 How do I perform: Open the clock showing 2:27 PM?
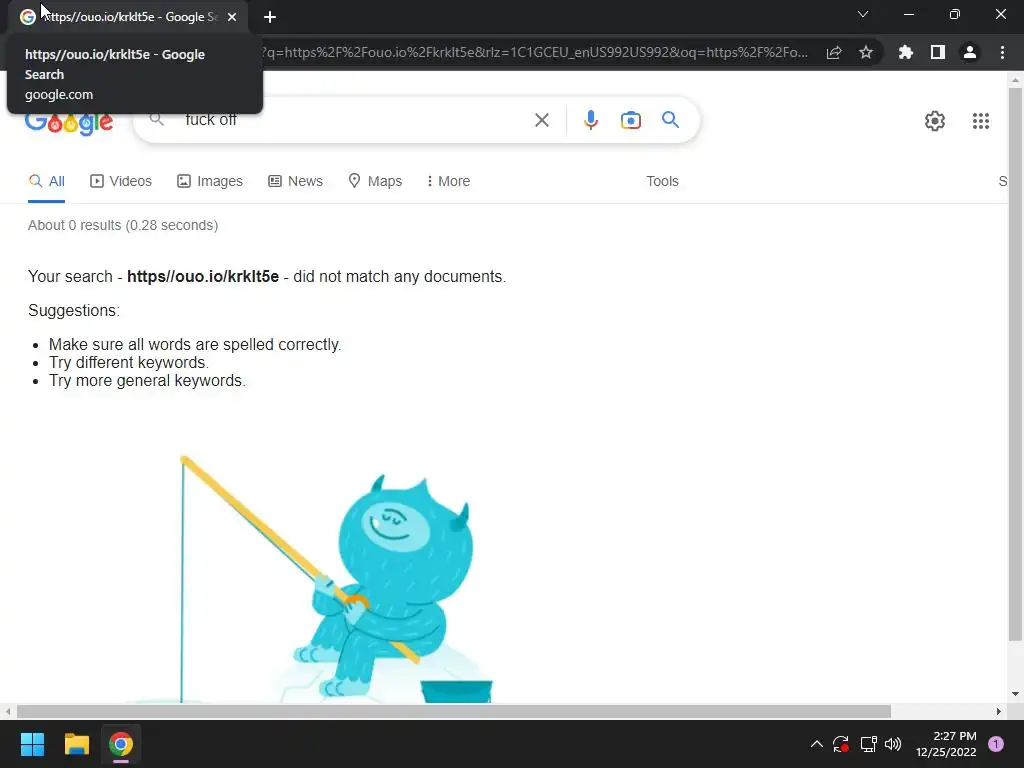coord(946,744)
